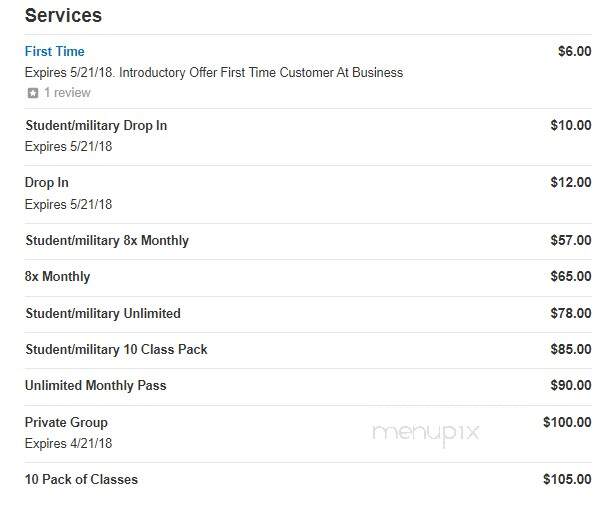
Task: Click the $57.00 price
Action: [571, 240]
